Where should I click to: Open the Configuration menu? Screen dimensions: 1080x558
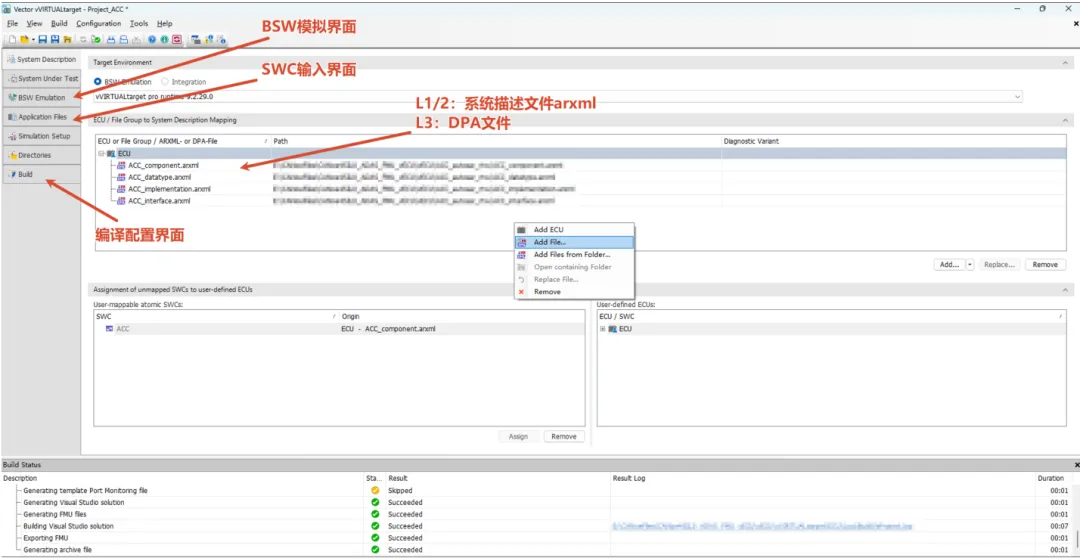coord(98,23)
